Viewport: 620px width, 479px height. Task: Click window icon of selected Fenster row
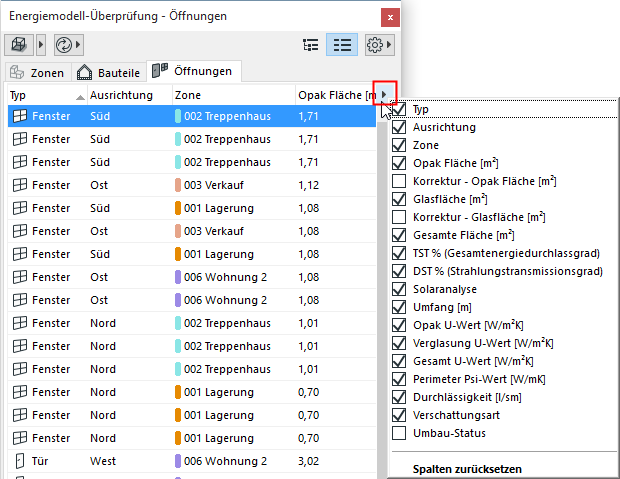point(20,116)
